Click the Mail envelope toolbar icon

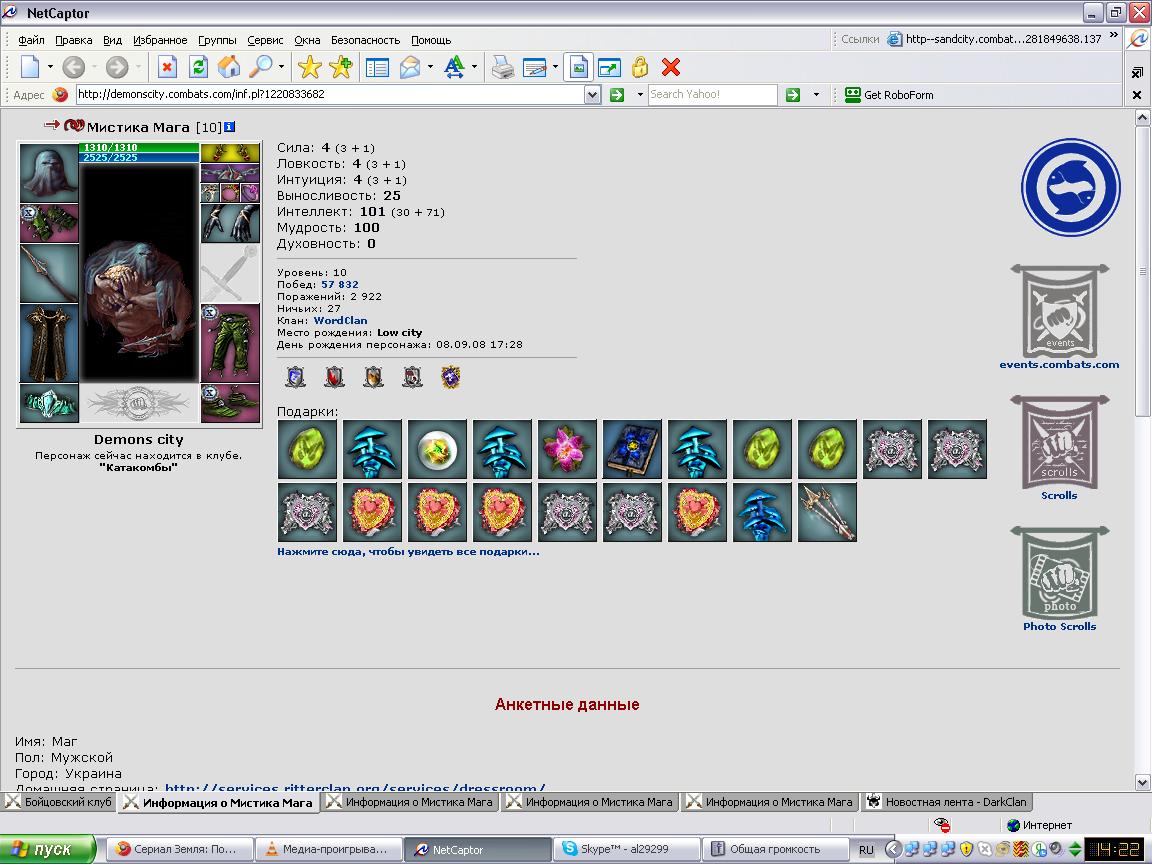click(x=410, y=68)
